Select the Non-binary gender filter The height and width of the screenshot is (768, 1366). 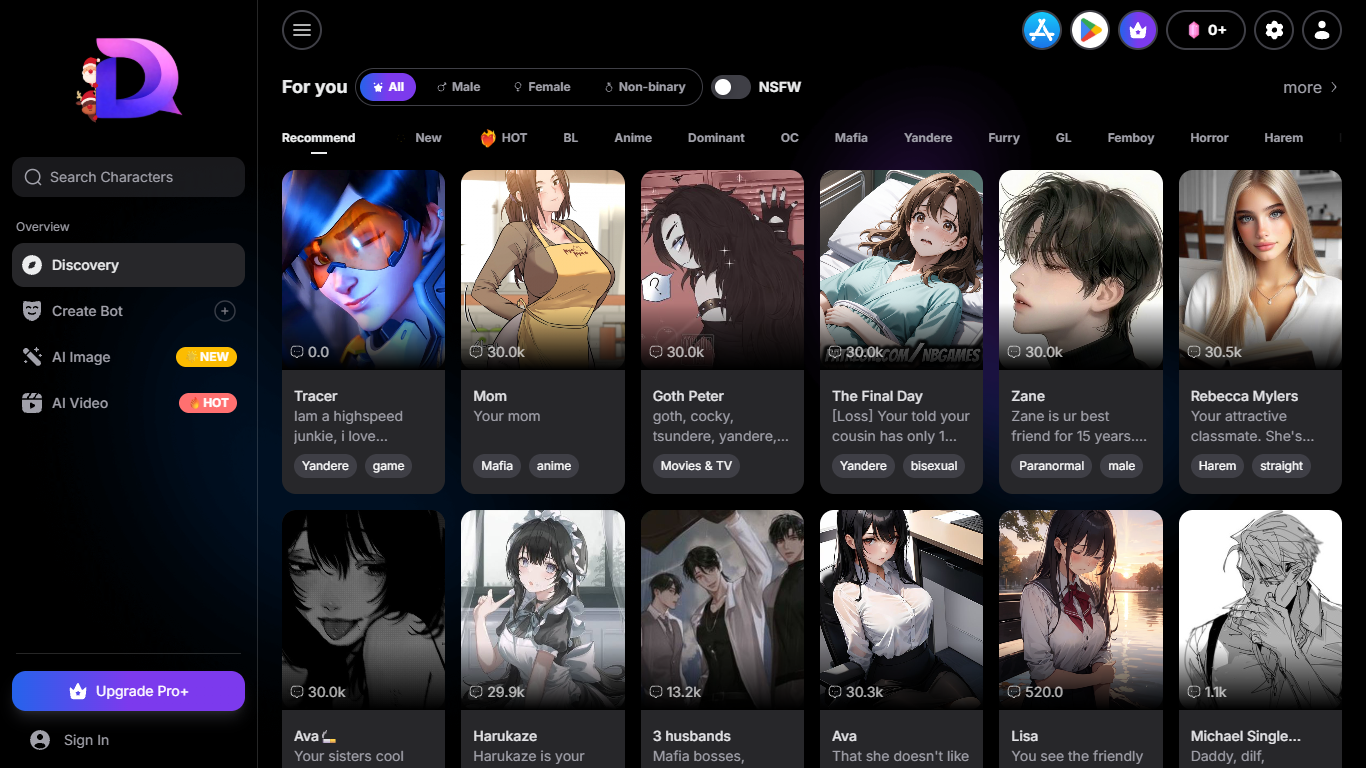tap(645, 87)
